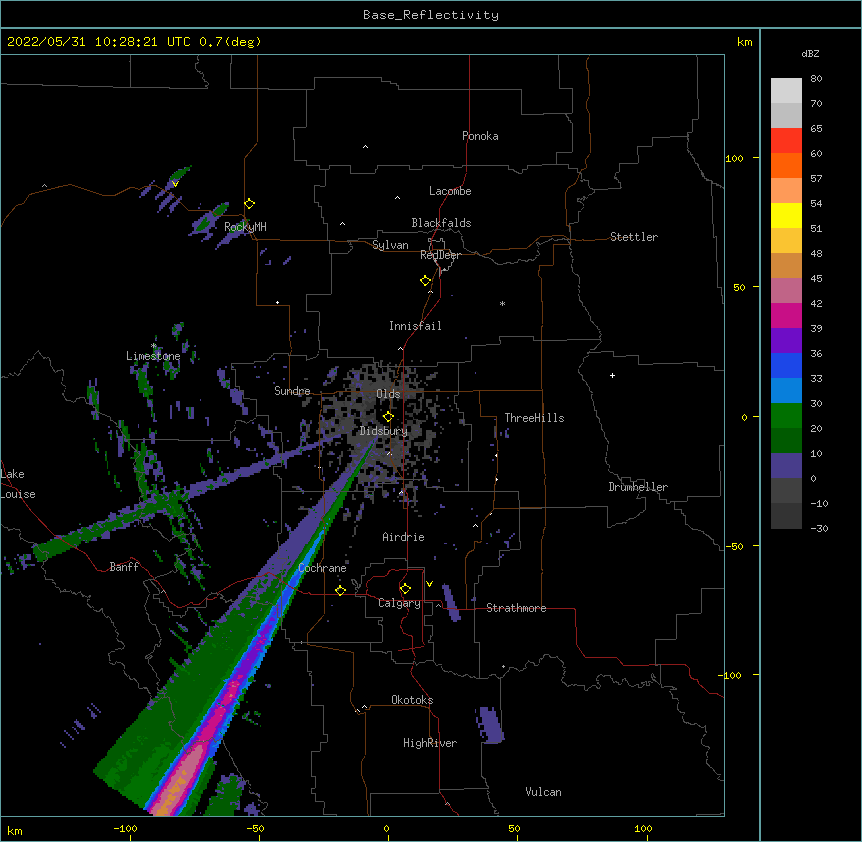This screenshot has width=862, height=842.
Task: Select the Olds label
Action: 388,394
